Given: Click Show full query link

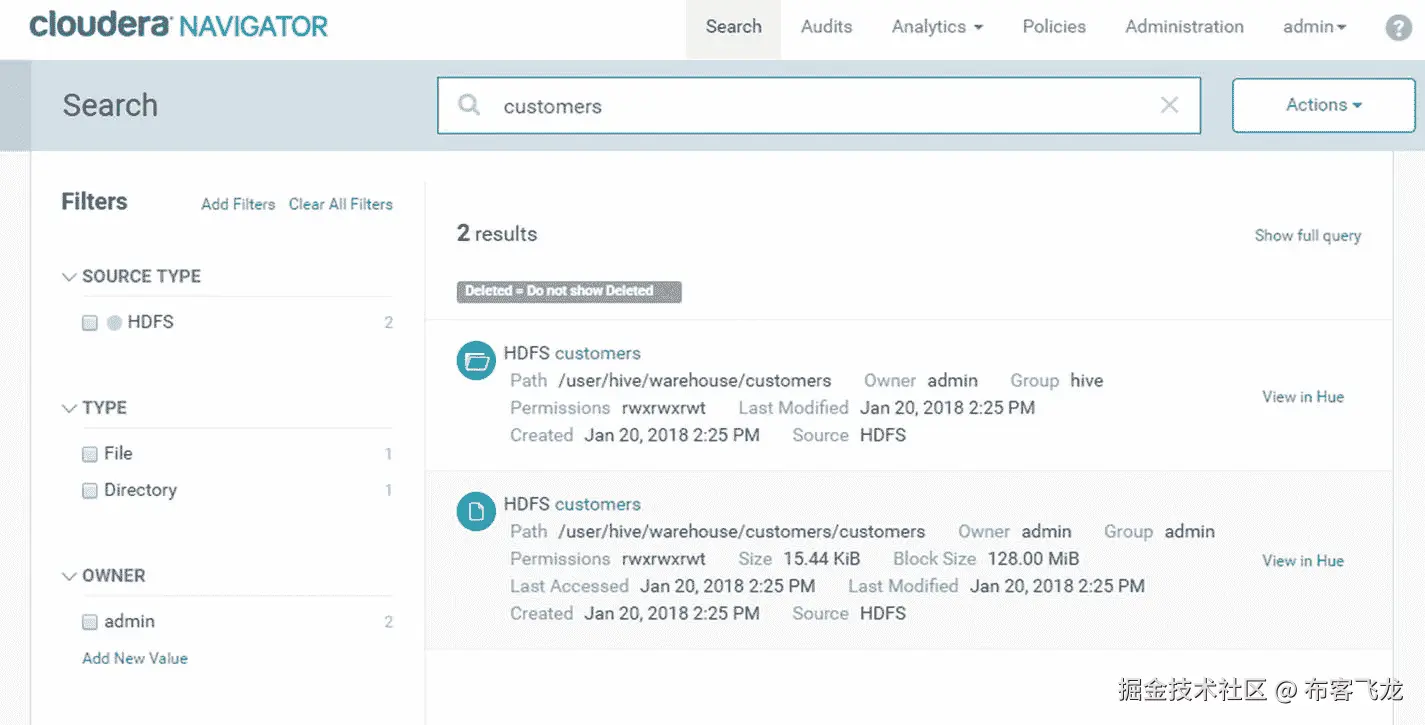Looking at the screenshot, I should pos(1308,236).
